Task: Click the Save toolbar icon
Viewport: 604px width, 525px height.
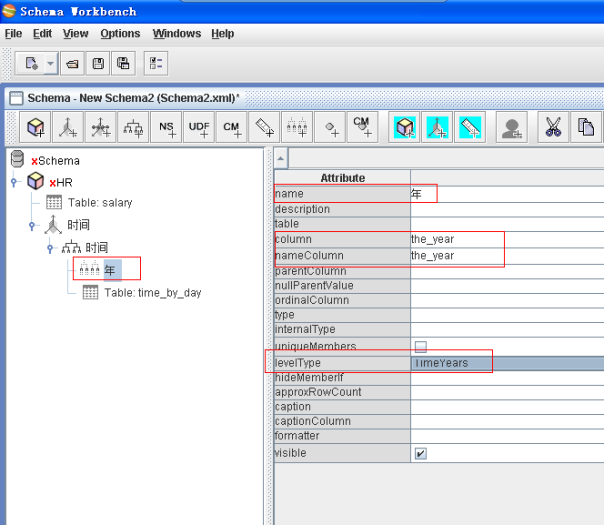Action: pyautogui.click(x=98, y=63)
